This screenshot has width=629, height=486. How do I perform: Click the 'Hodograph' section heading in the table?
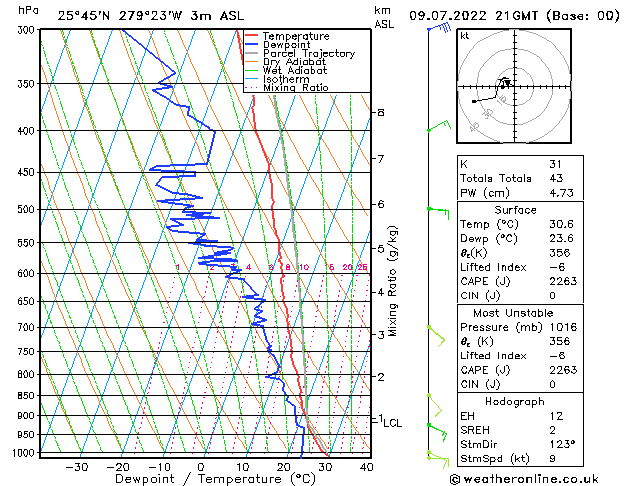click(515, 402)
